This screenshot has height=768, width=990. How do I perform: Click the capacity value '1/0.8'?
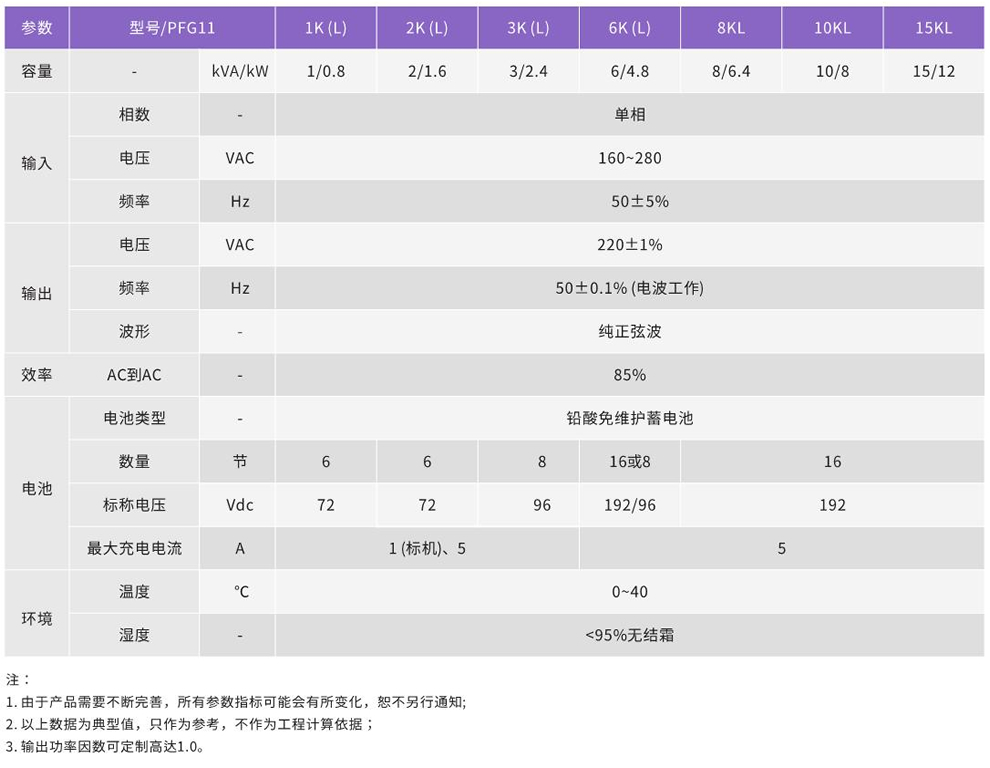[x=326, y=71]
